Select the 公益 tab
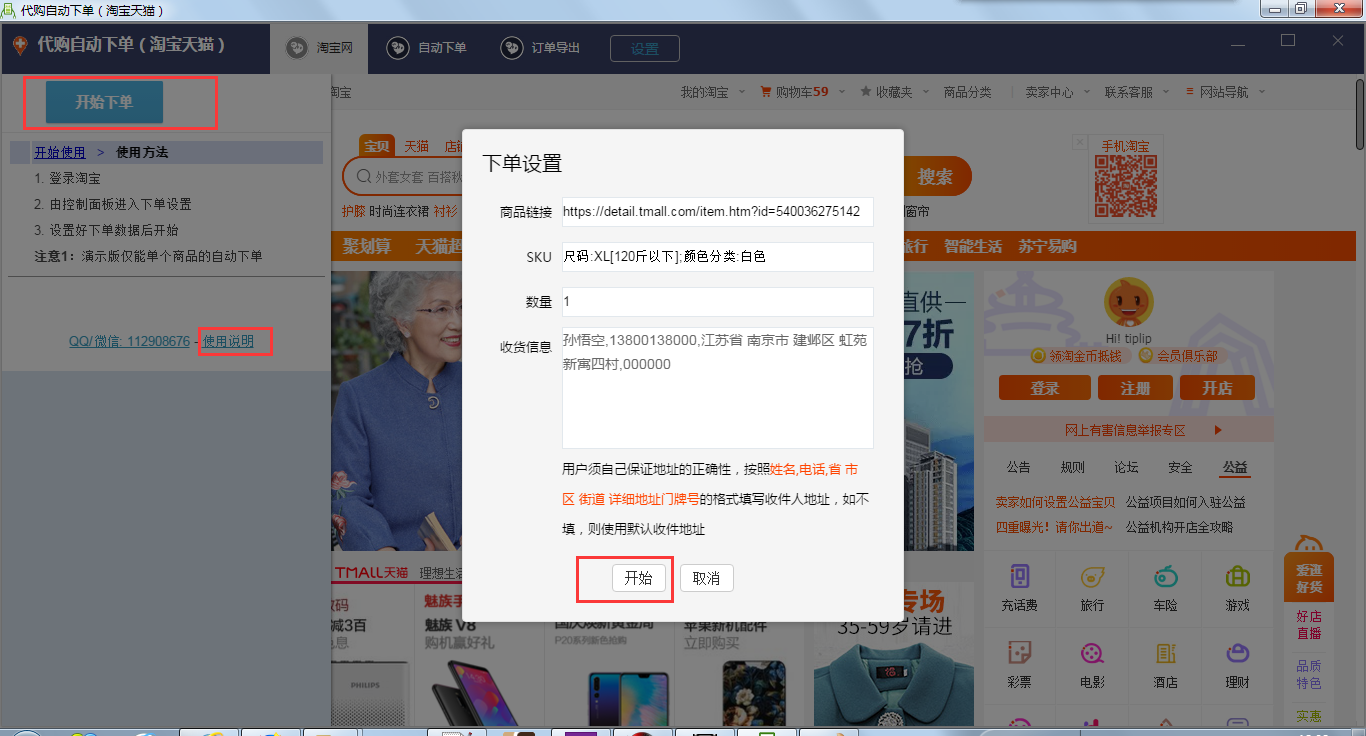The width and height of the screenshot is (1366, 736). tap(1234, 467)
